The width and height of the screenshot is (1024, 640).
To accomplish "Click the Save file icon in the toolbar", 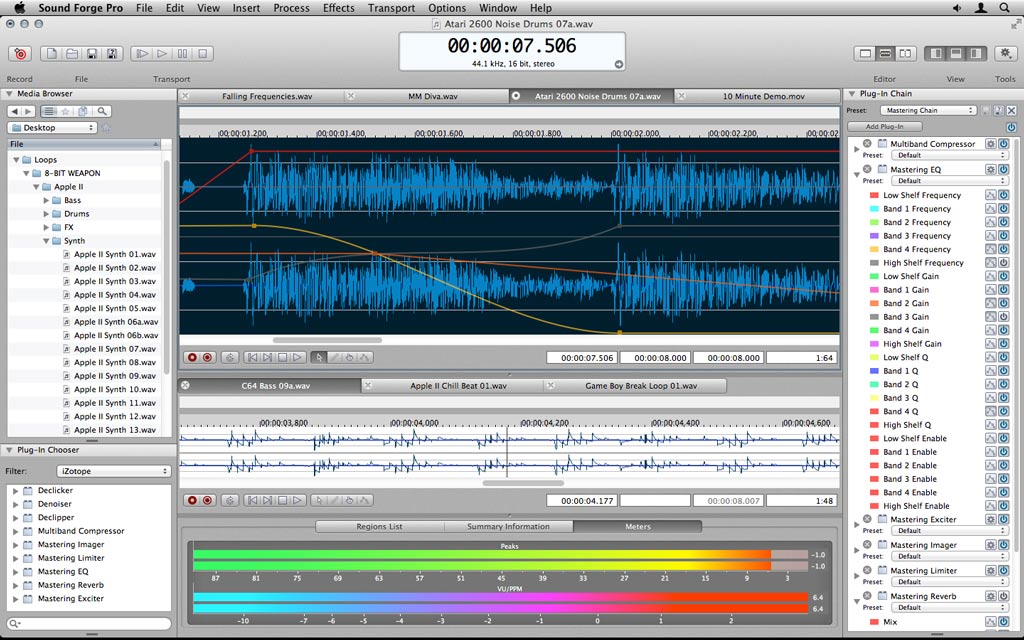I will [92, 54].
